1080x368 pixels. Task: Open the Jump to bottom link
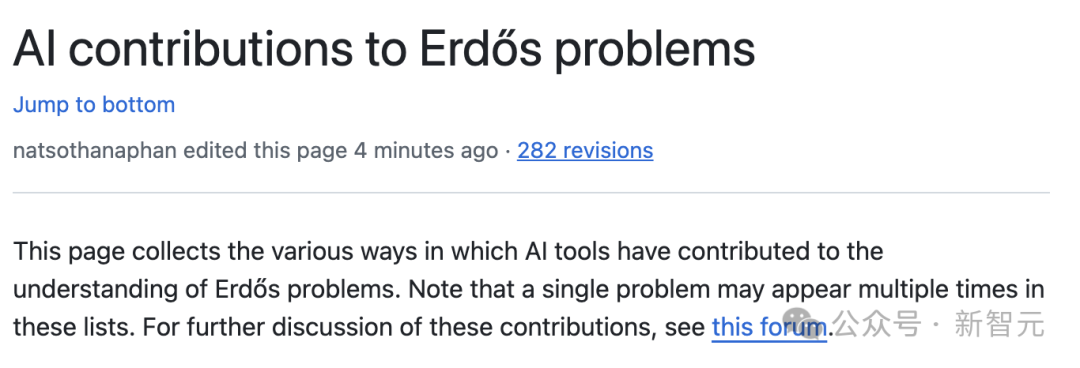94,105
